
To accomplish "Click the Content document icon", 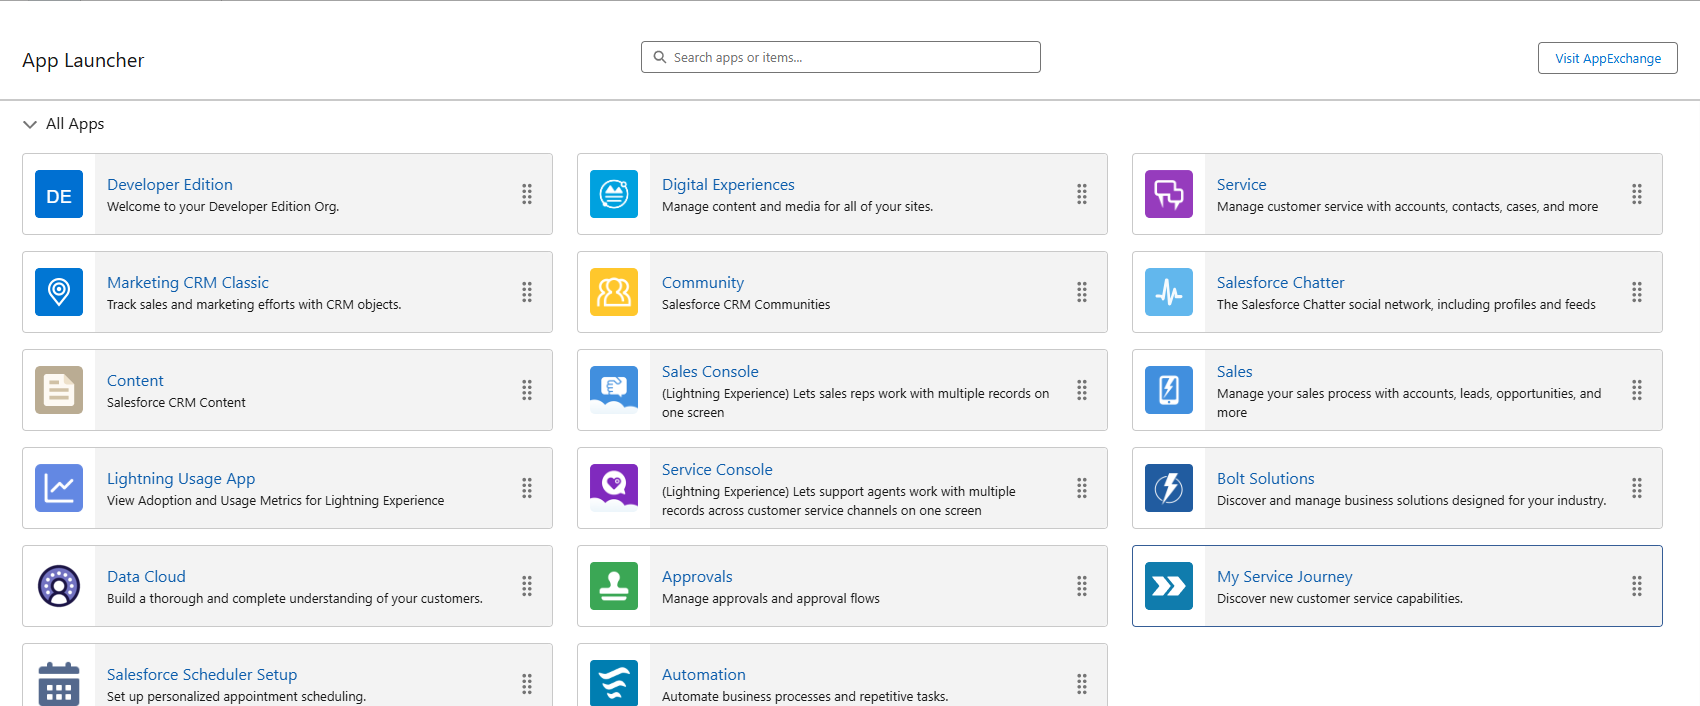I will 59,390.
